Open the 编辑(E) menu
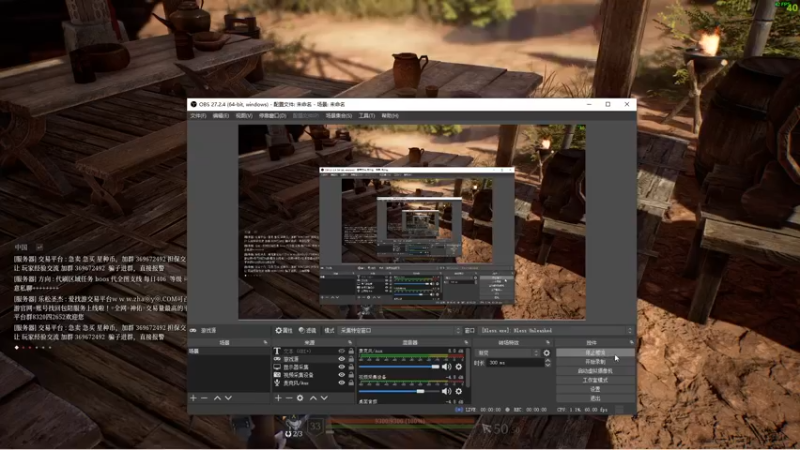This screenshot has height=450, width=800. coord(220,116)
